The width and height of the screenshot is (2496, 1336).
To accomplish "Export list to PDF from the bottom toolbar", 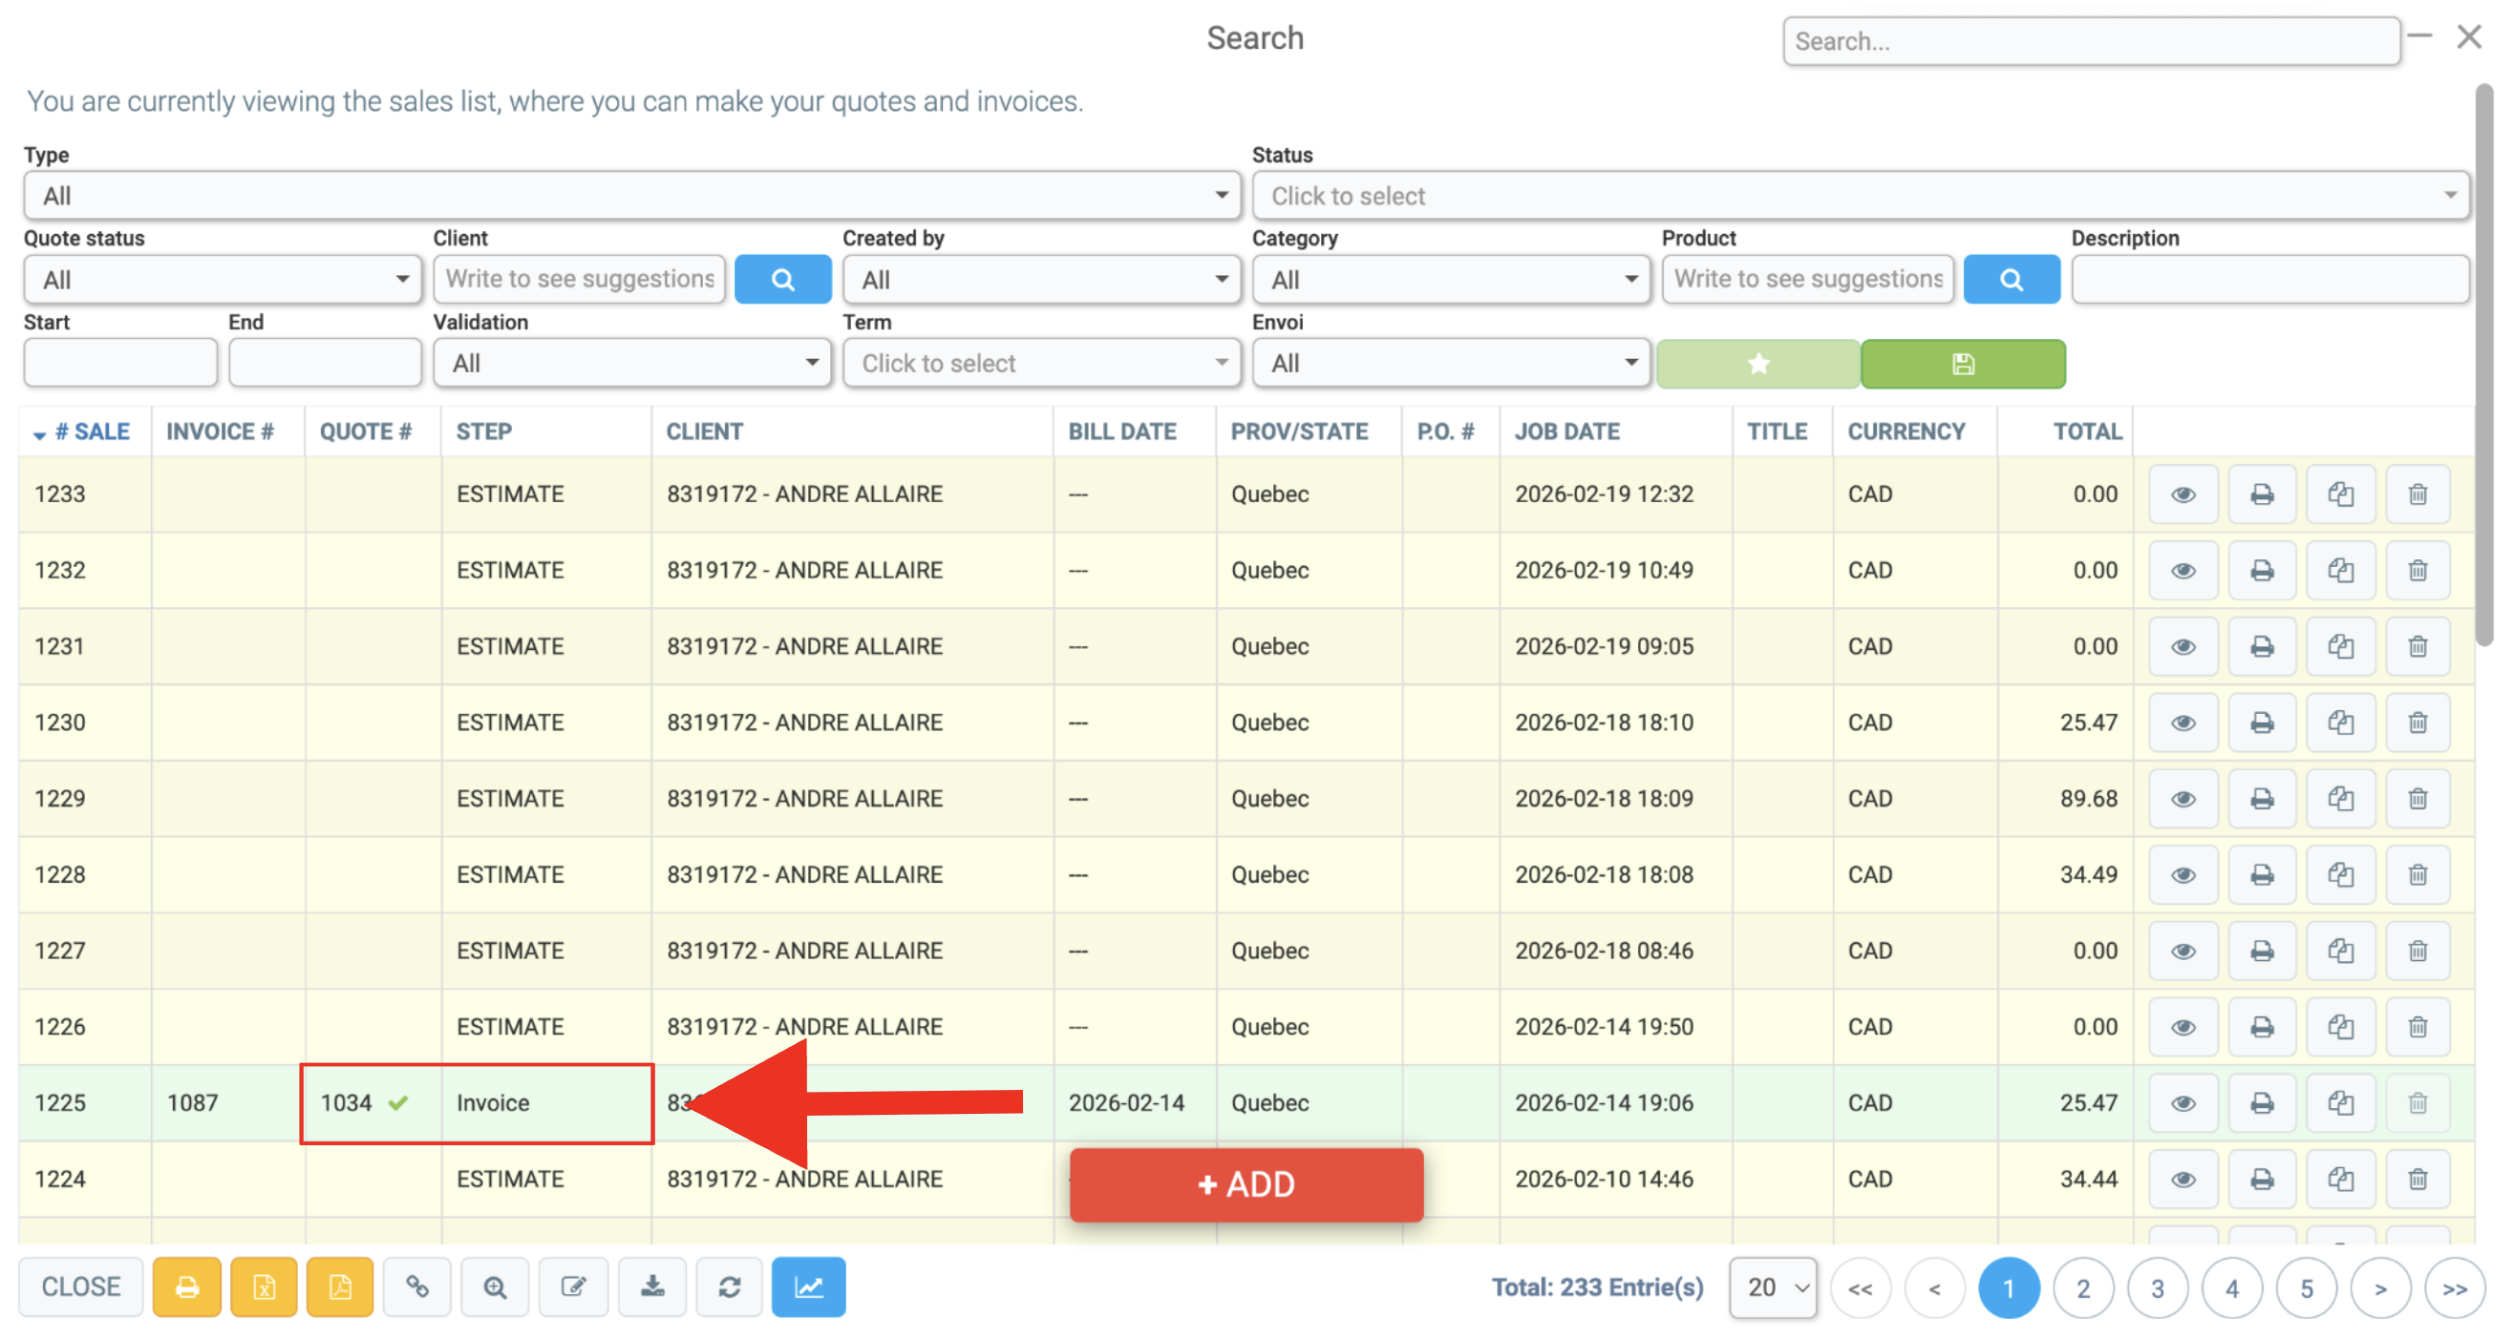I will point(340,1286).
